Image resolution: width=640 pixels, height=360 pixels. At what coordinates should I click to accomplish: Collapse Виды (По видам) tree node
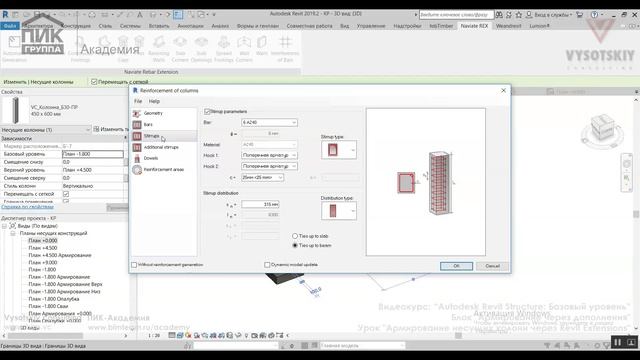4,226
